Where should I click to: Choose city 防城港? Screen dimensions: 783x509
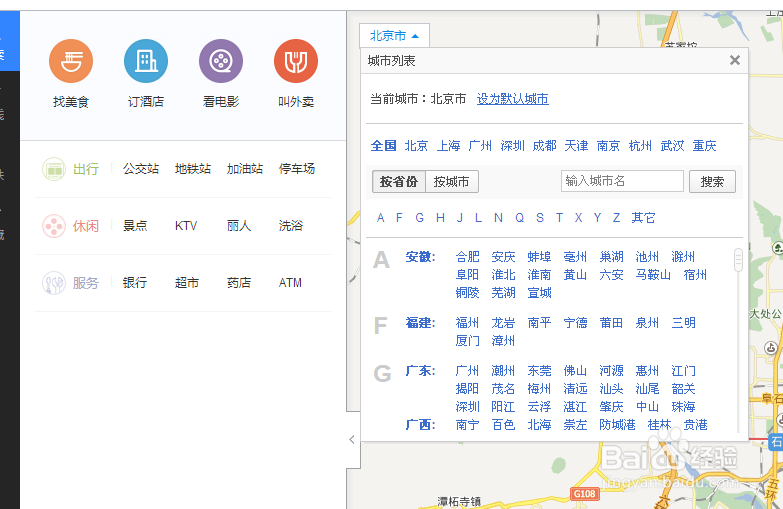click(x=617, y=425)
